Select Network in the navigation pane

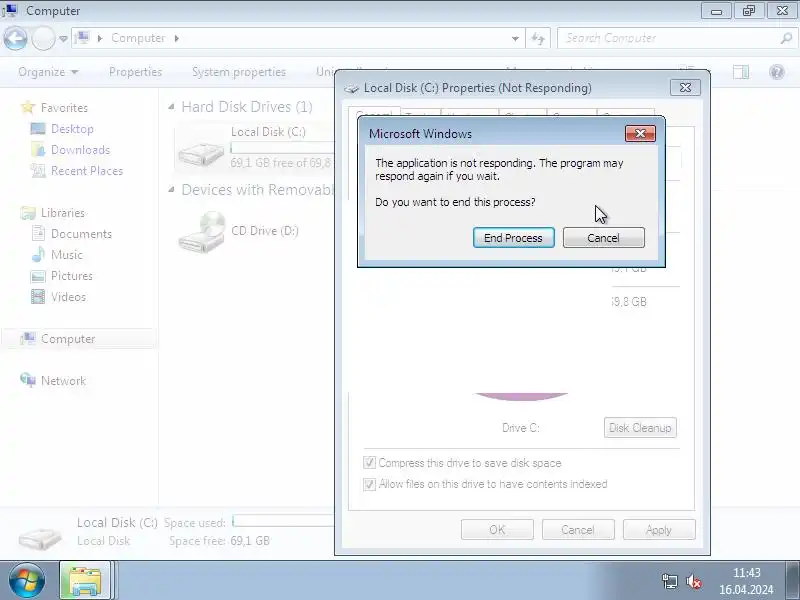tap(63, 381)
